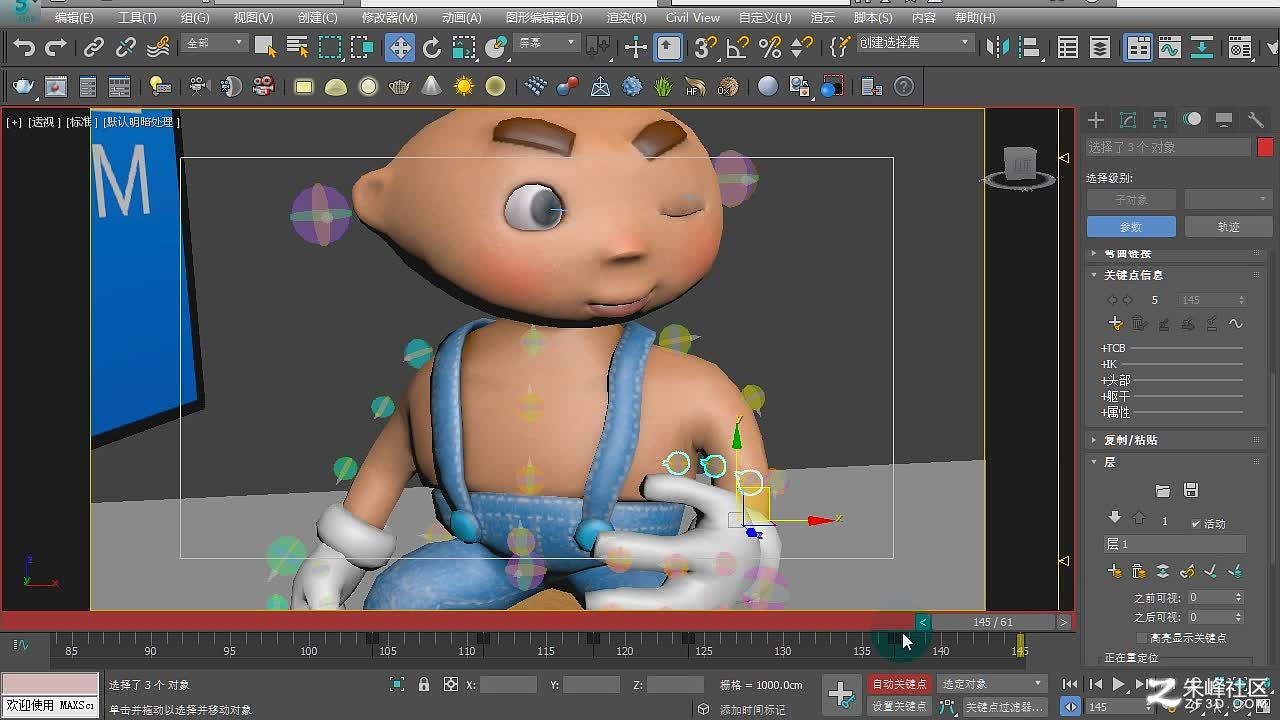
Task: Click the Undo arrow icon
Action: tap(24, 47)
